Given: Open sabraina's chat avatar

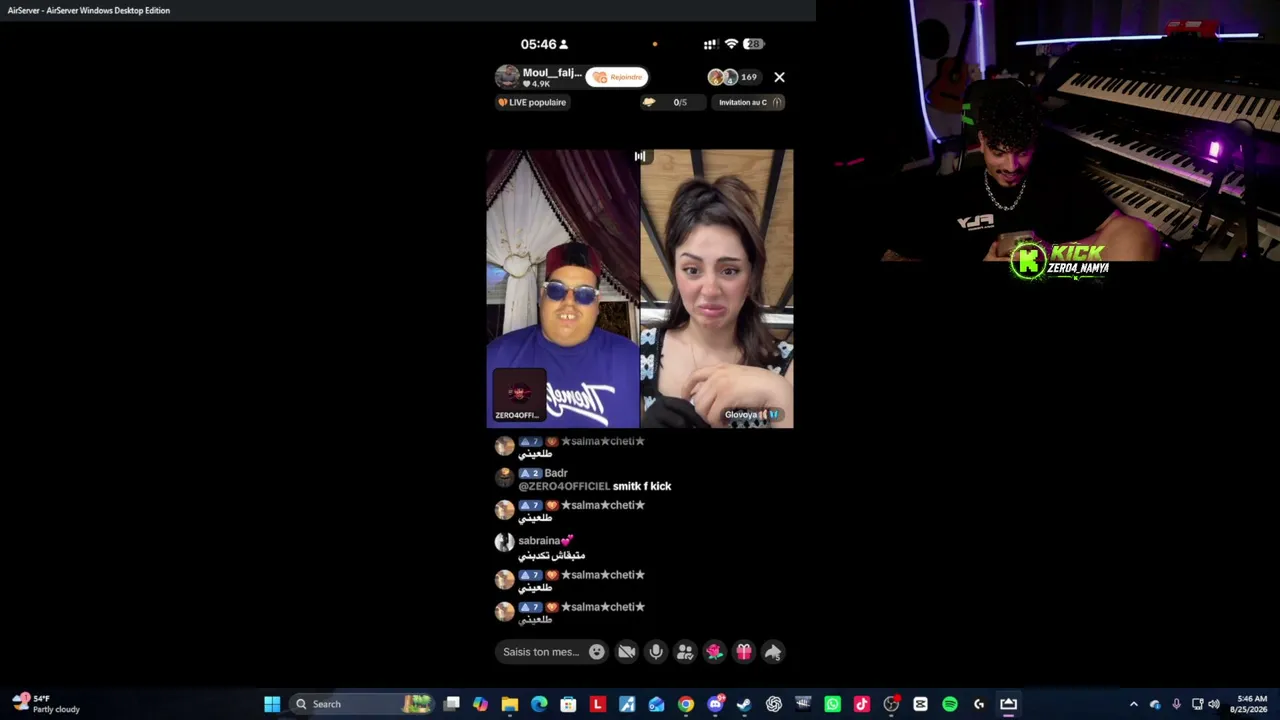Looking at the screenshot, I should click(x=505, y=543).
